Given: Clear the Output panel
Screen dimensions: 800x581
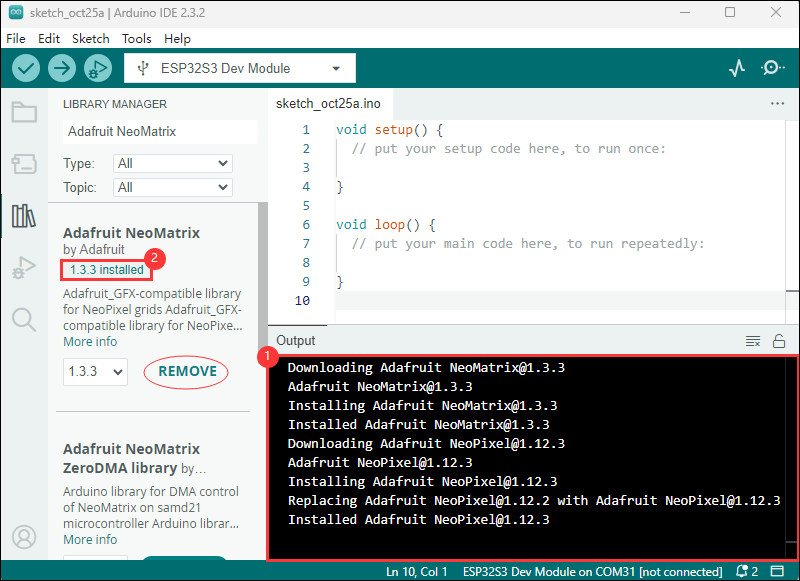Looking at the screenshot, I should [x=753, y=341].
